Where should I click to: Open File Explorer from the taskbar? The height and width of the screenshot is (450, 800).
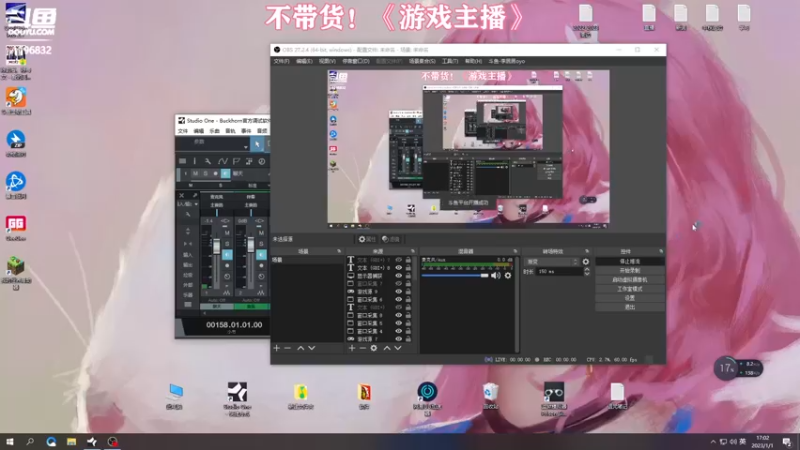tap(71, 442)
